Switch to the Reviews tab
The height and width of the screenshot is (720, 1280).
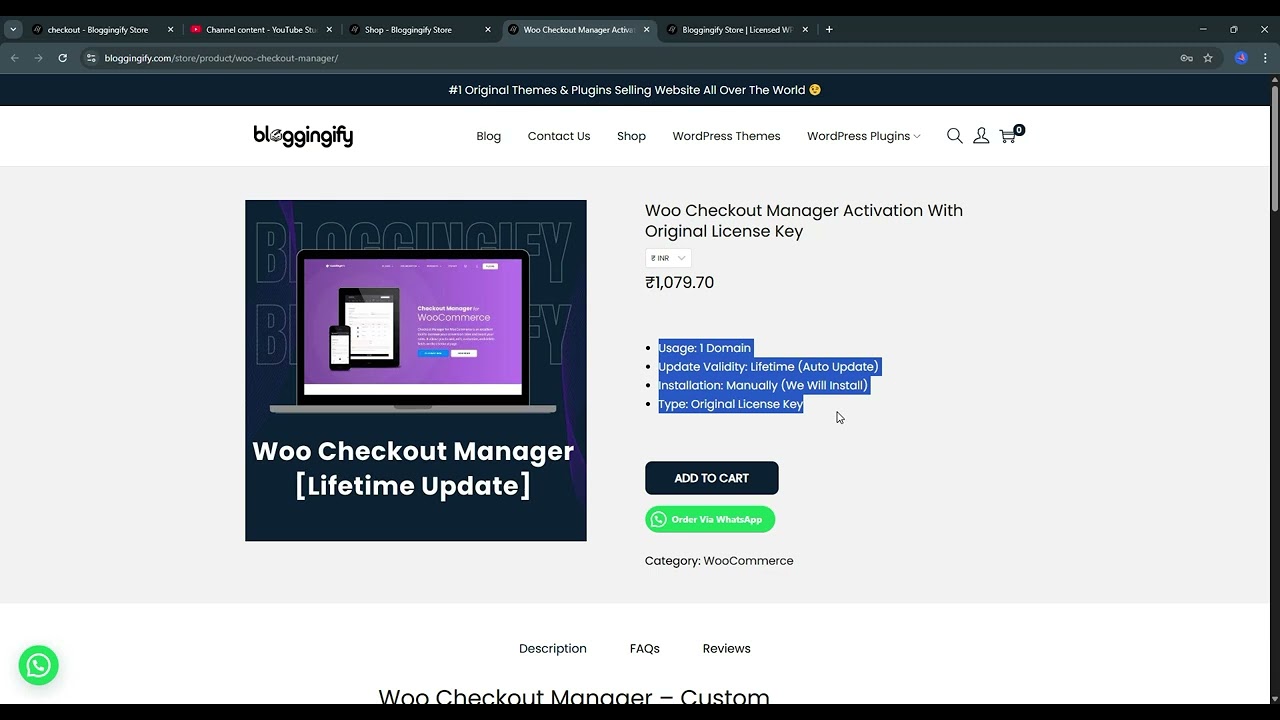726,649
